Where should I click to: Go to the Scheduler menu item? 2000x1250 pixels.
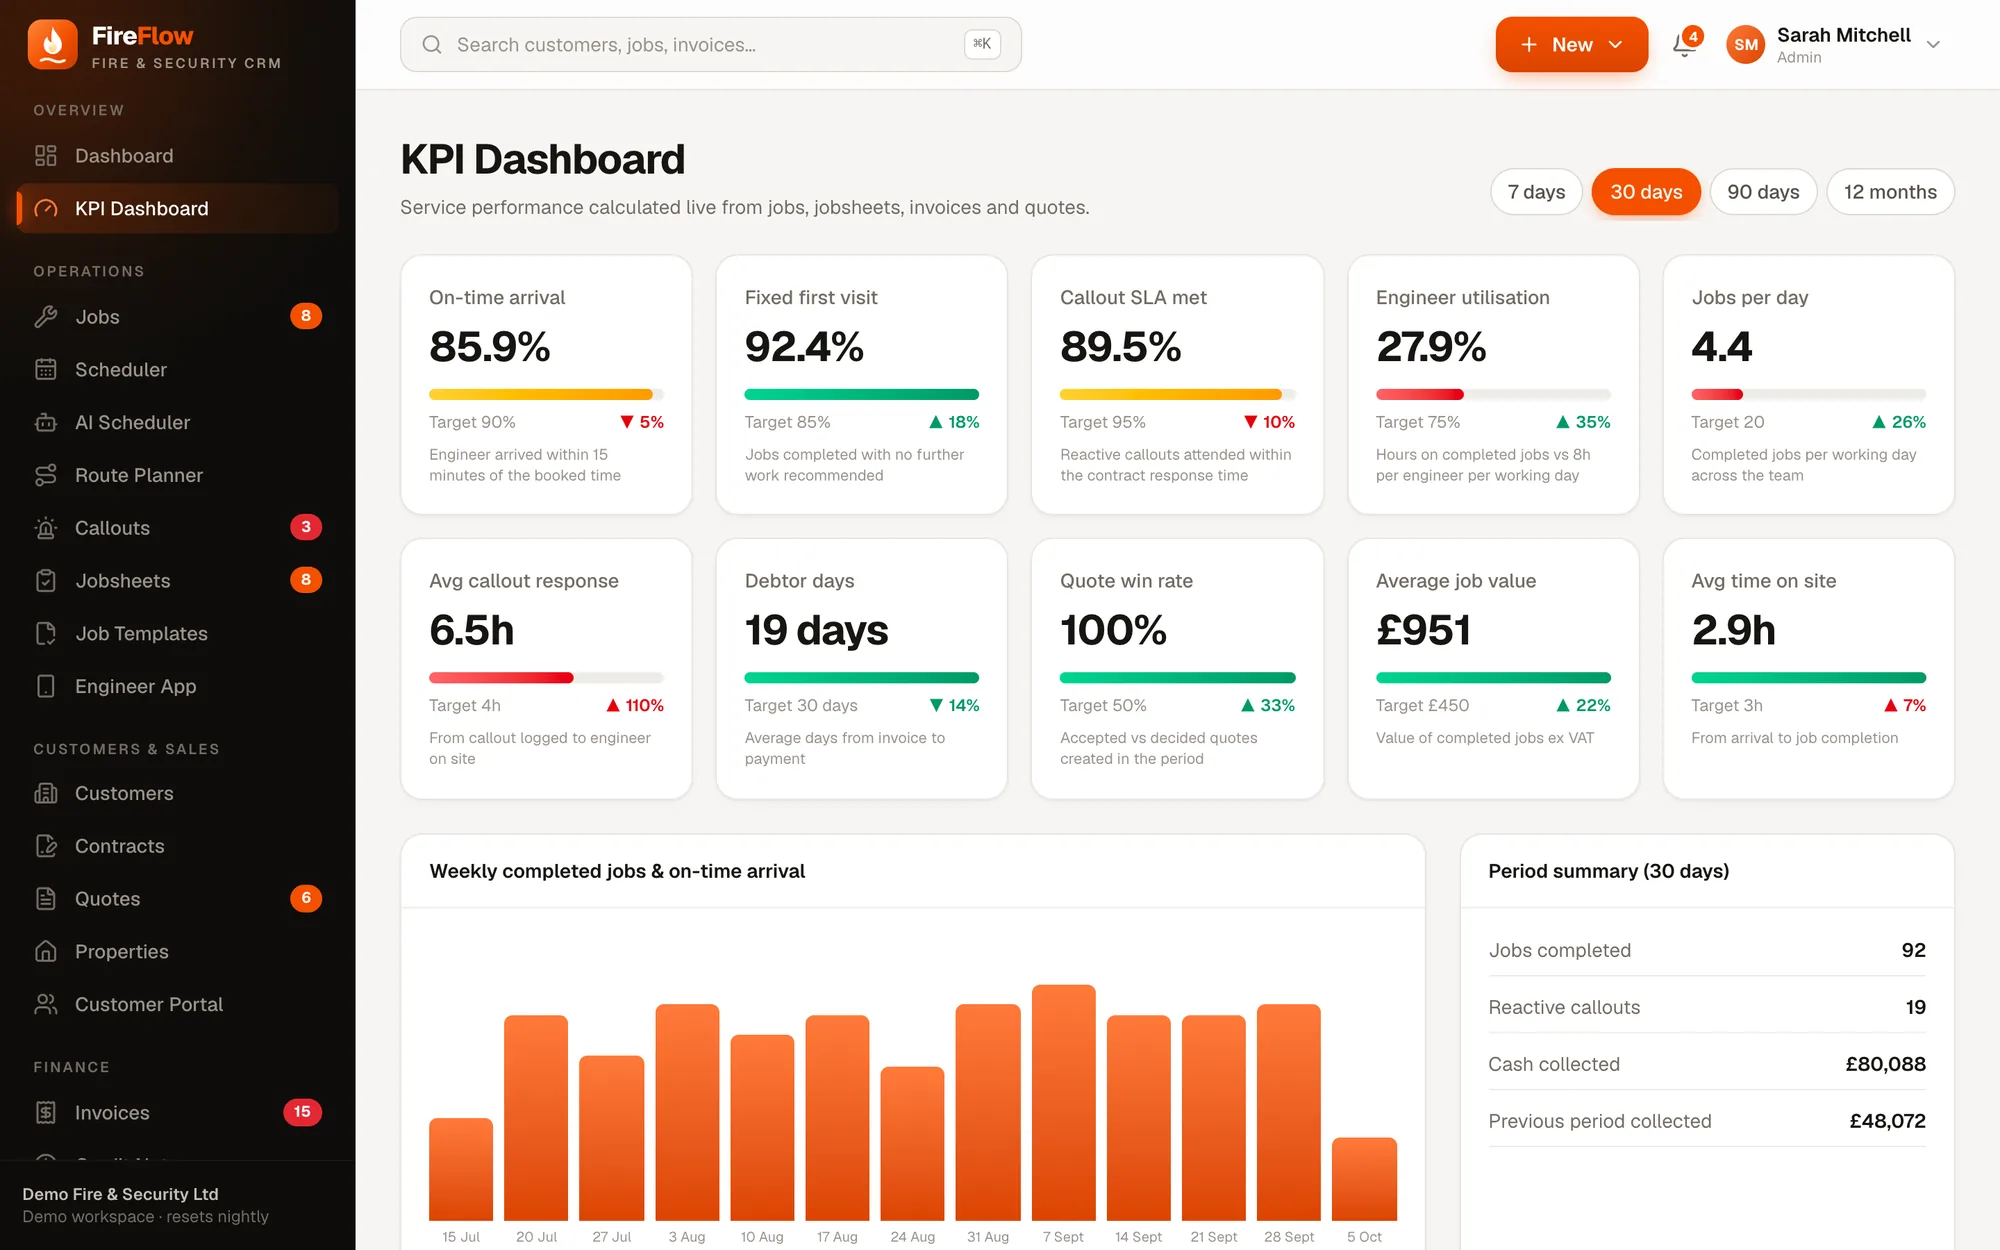178,370
